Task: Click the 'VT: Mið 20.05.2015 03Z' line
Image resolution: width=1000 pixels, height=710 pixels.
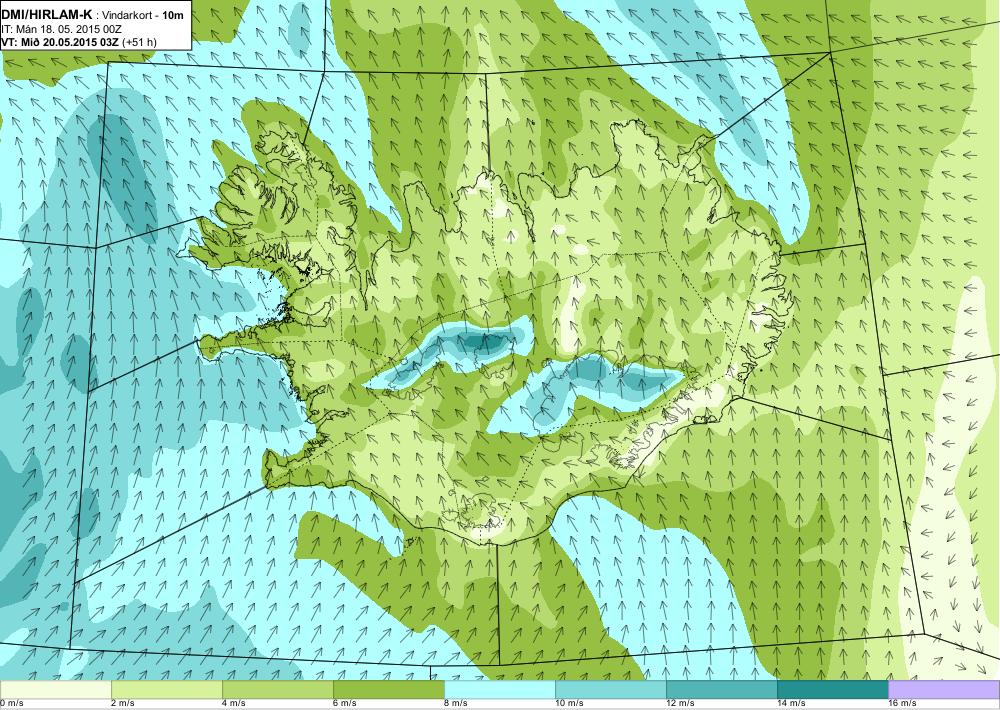Action: tap(61, 42)
